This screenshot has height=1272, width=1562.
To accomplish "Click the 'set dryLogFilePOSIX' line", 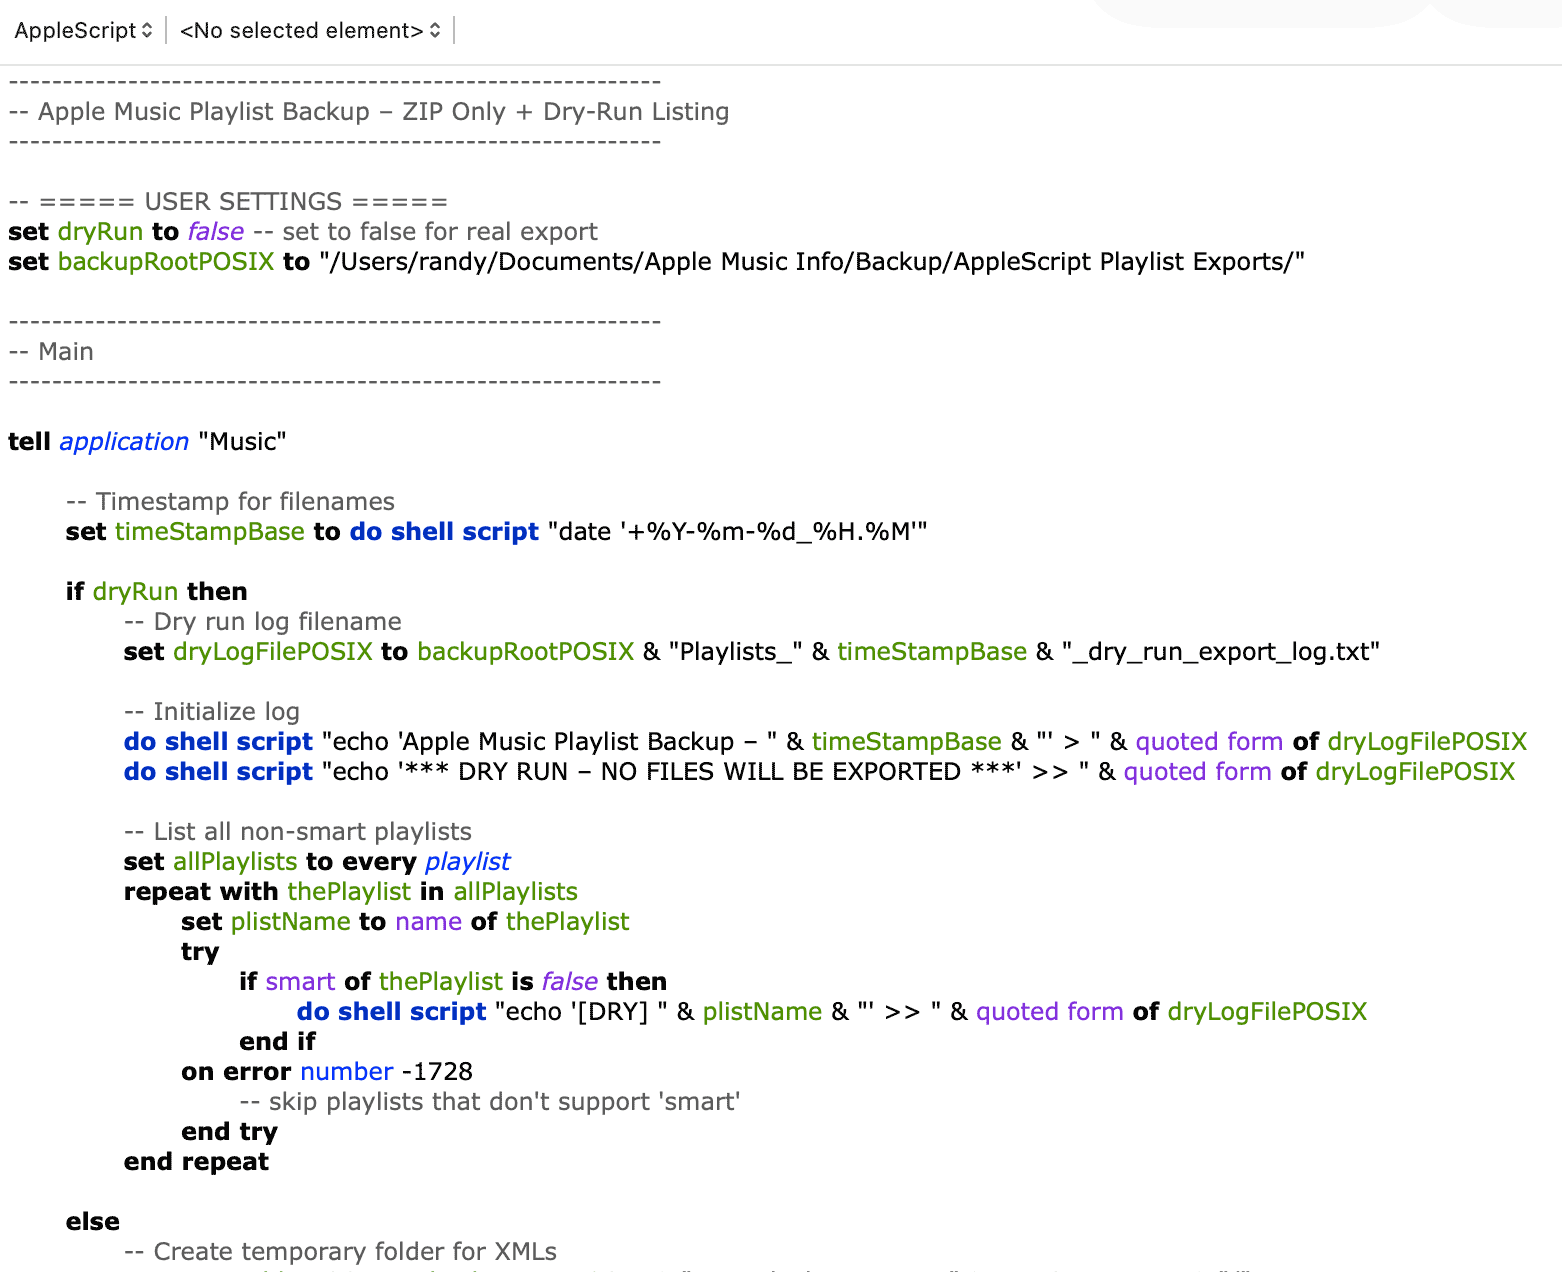I will [x=752, y=651].
